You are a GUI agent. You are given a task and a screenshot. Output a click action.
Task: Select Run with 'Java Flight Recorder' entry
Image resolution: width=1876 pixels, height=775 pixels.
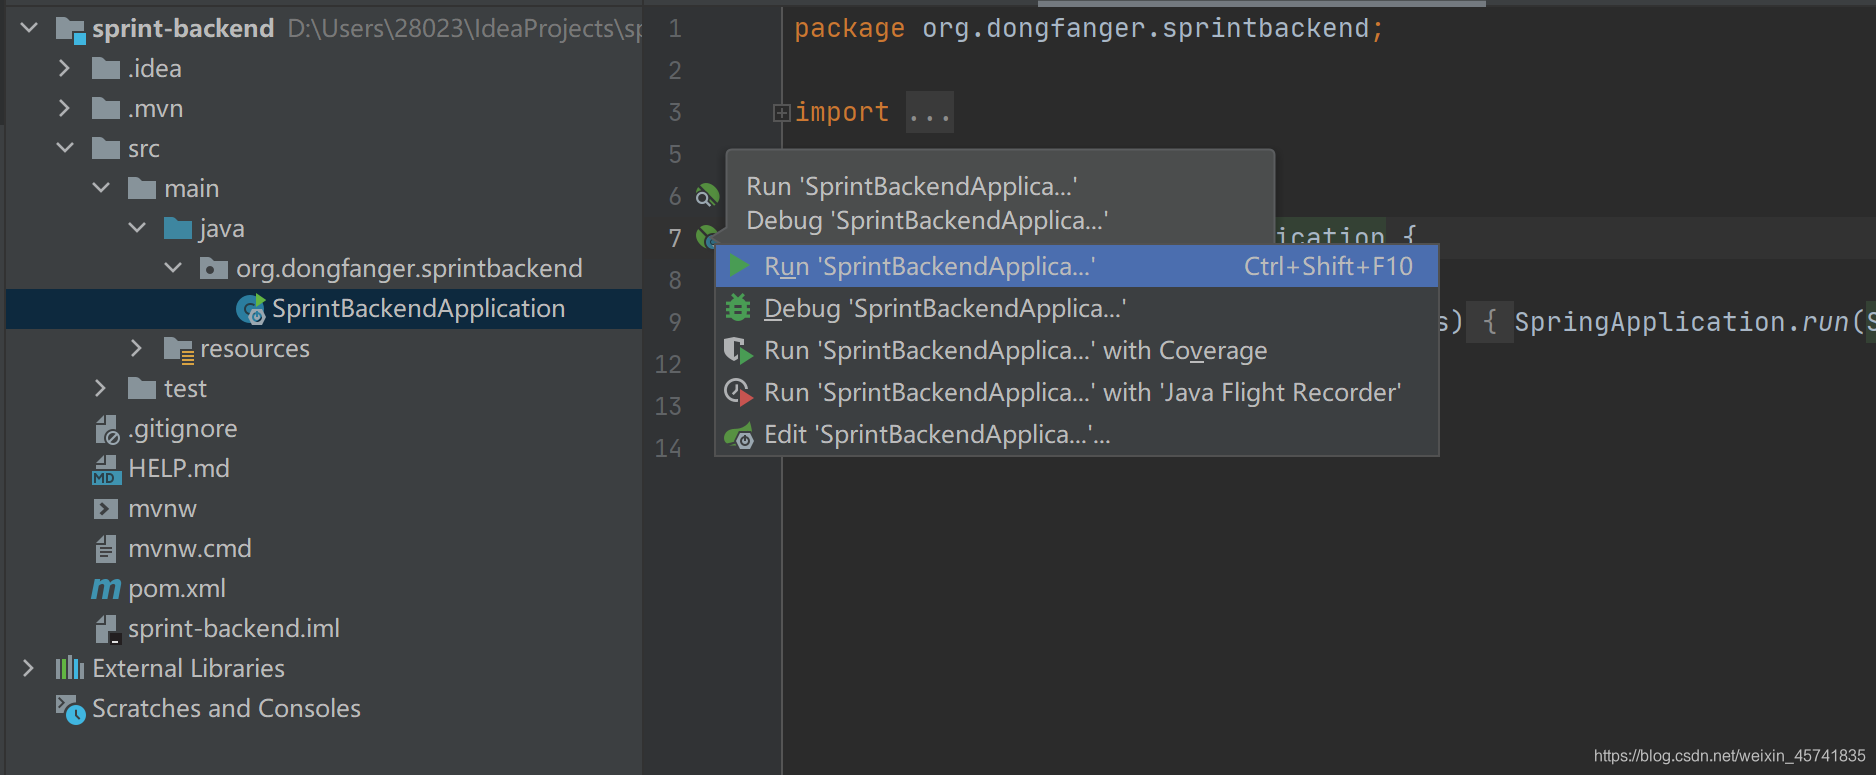tap(1077, 392)
